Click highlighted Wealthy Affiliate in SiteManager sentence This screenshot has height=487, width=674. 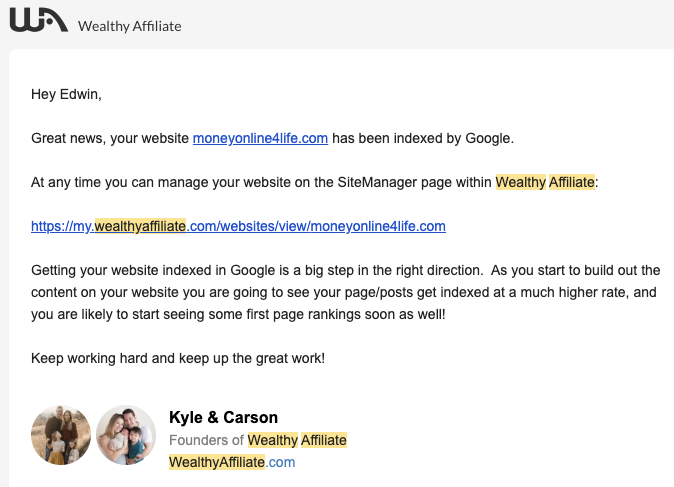(545, 182)
